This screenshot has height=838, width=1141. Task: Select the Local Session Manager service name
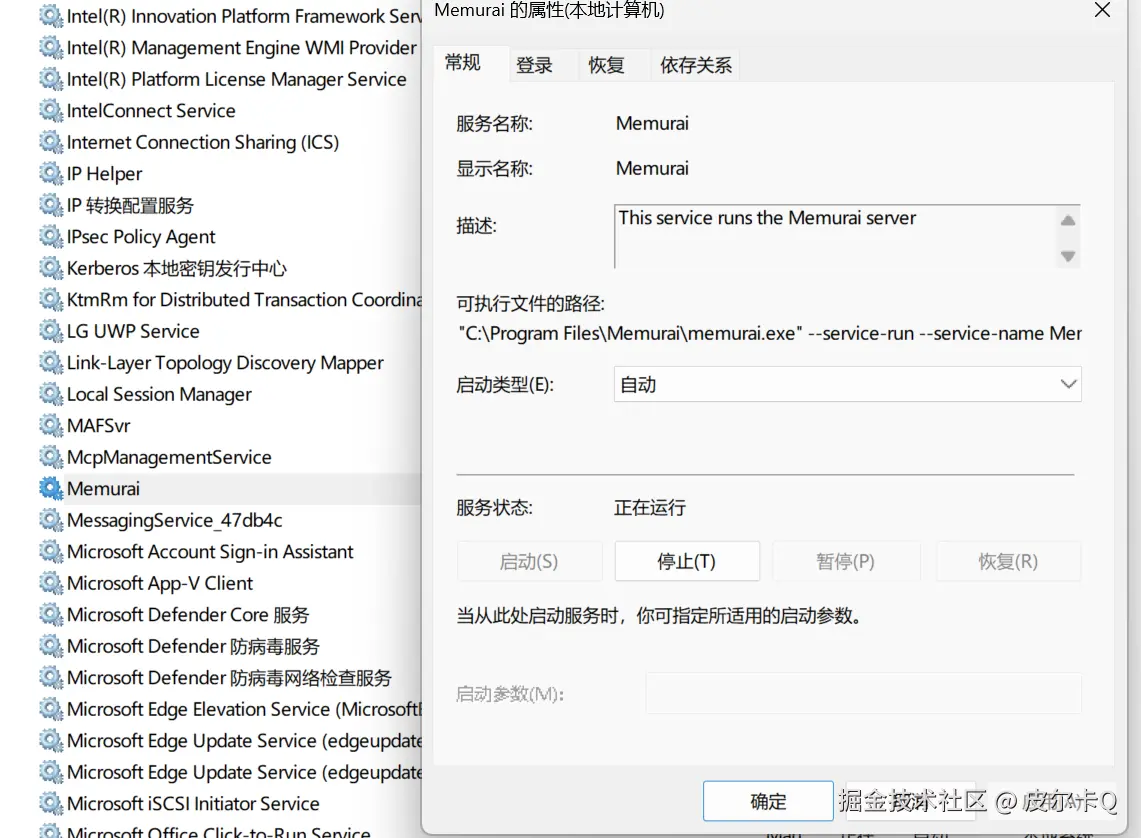tap(159, 394)
